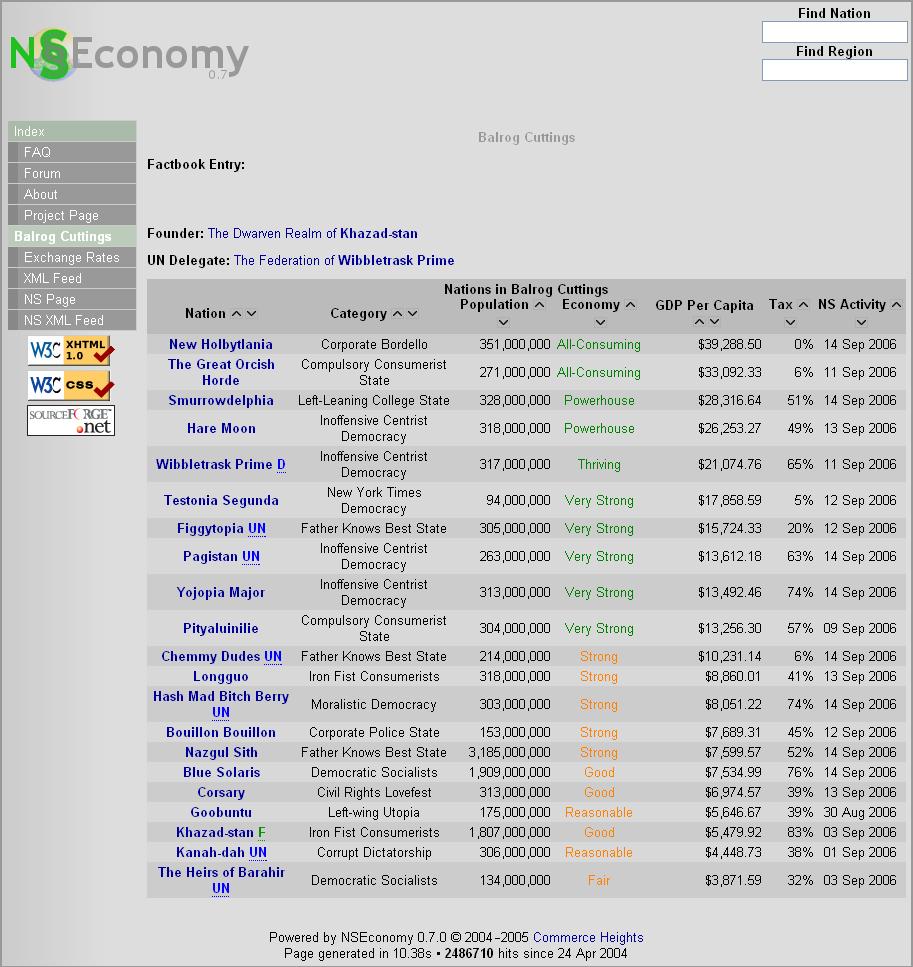Click the Find Region search box
Viewport: 913px width, 967px height.
834,70
